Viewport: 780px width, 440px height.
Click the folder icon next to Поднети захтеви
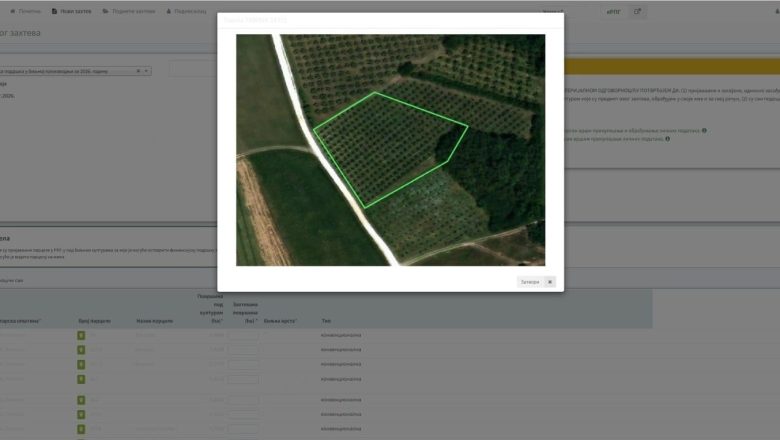pos(106,11)
